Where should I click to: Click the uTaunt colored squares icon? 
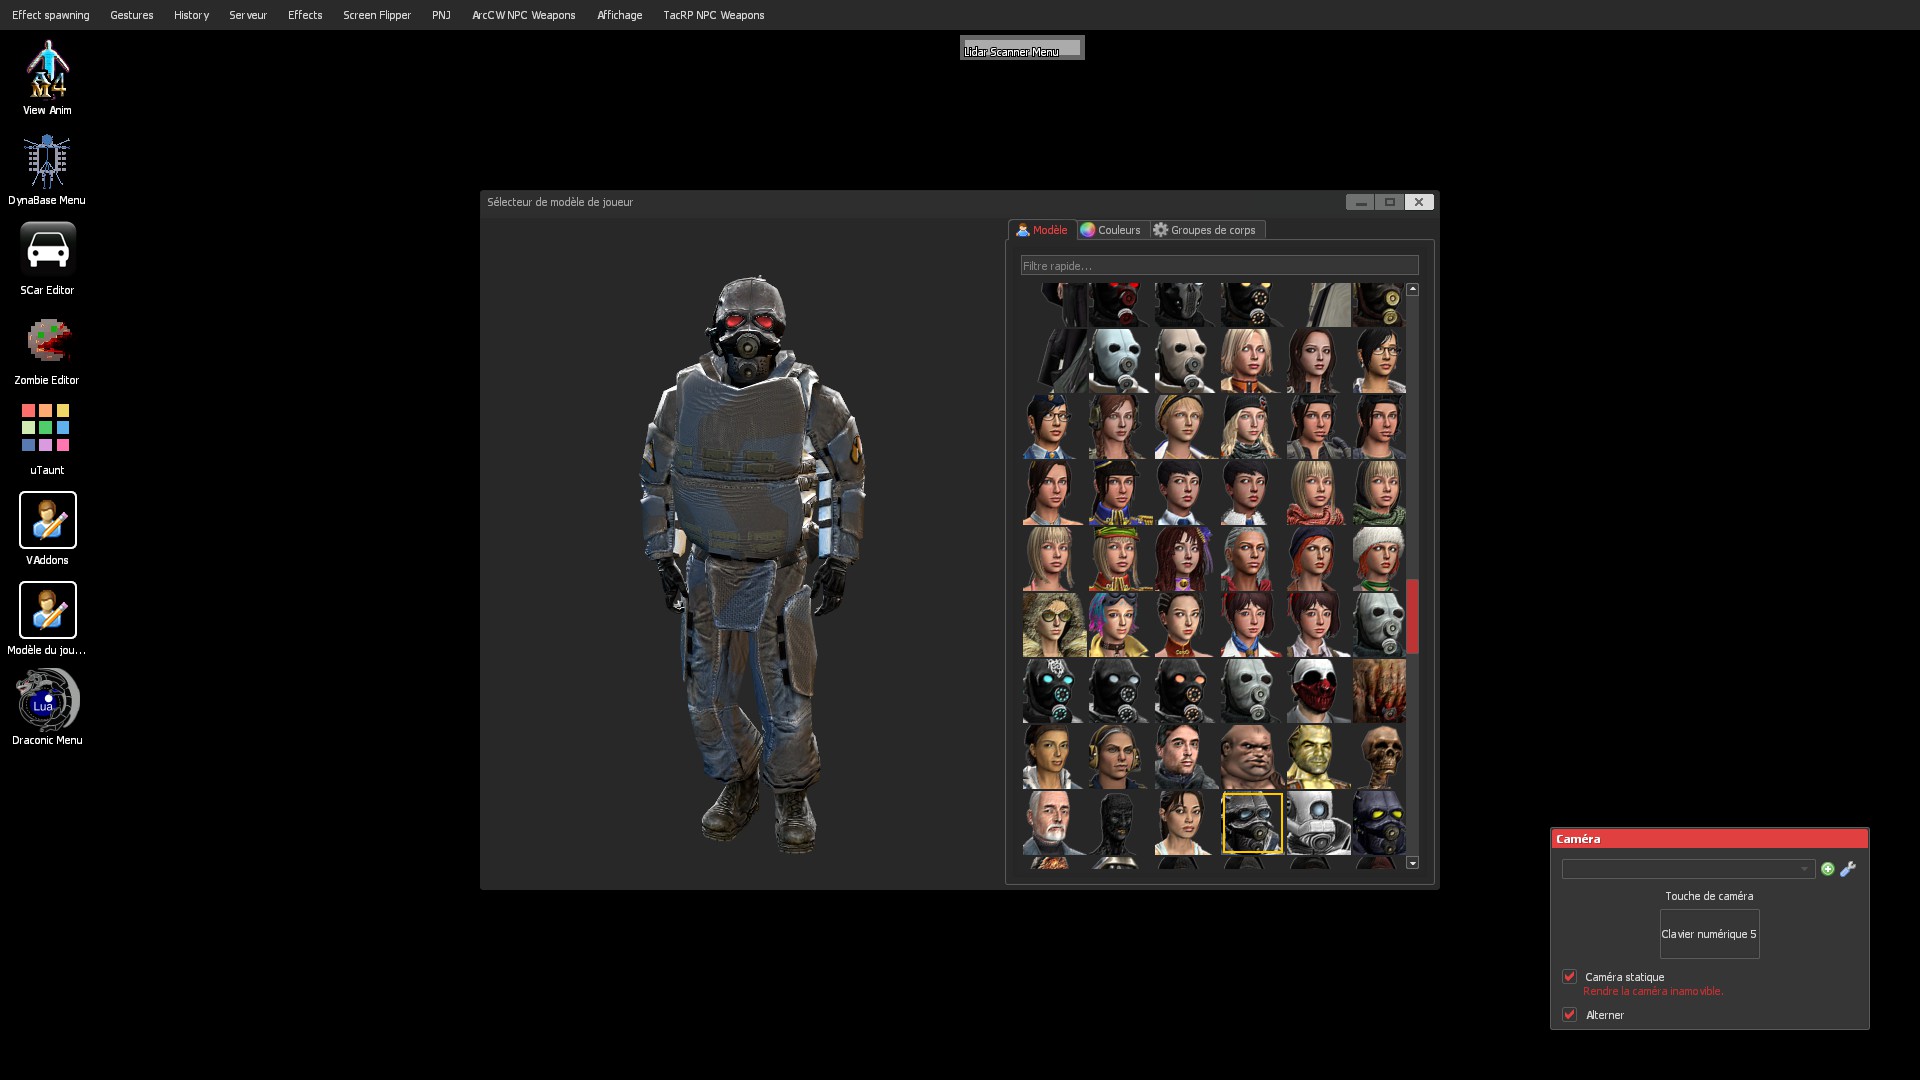(46, 428)
